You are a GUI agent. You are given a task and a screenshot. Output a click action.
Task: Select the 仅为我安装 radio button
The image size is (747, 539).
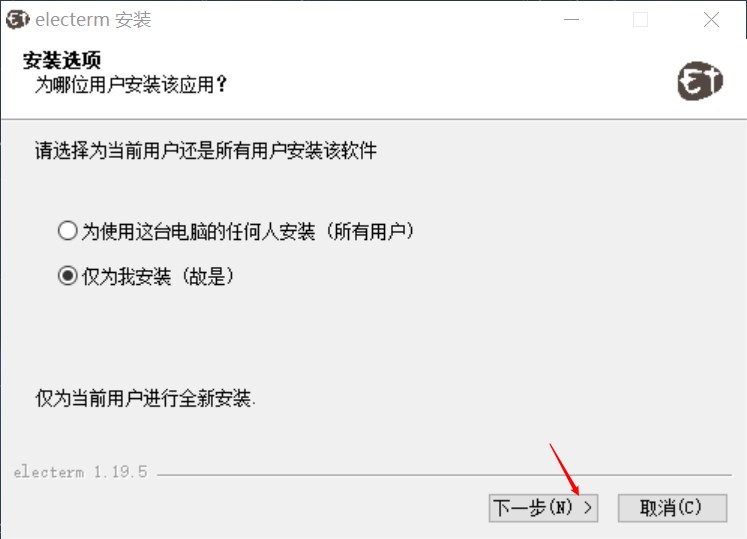(x=67, y=275)
